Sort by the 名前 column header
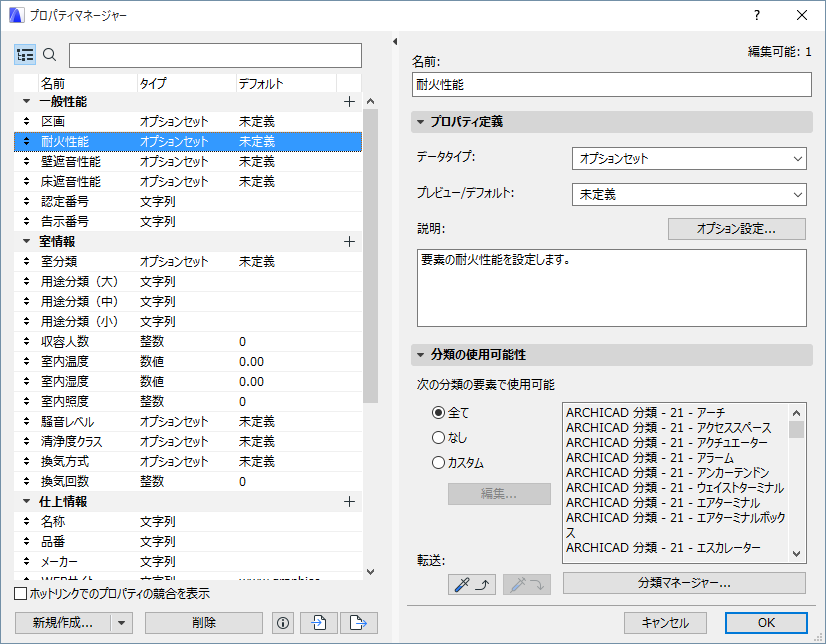The height and width of the screenshot is (644, 826). pos(88,84)
